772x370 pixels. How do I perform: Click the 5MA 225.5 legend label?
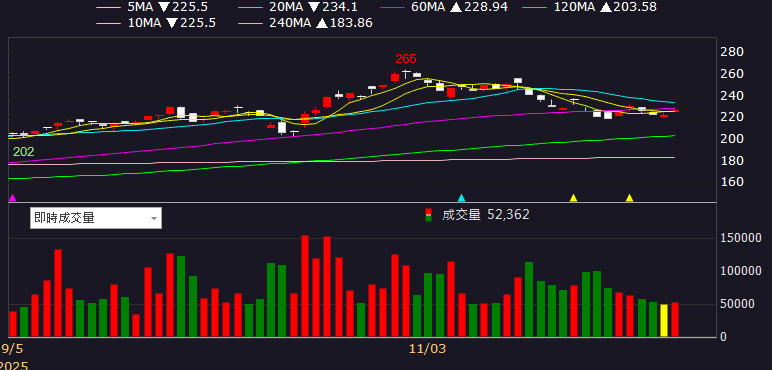tap(168, 7)
